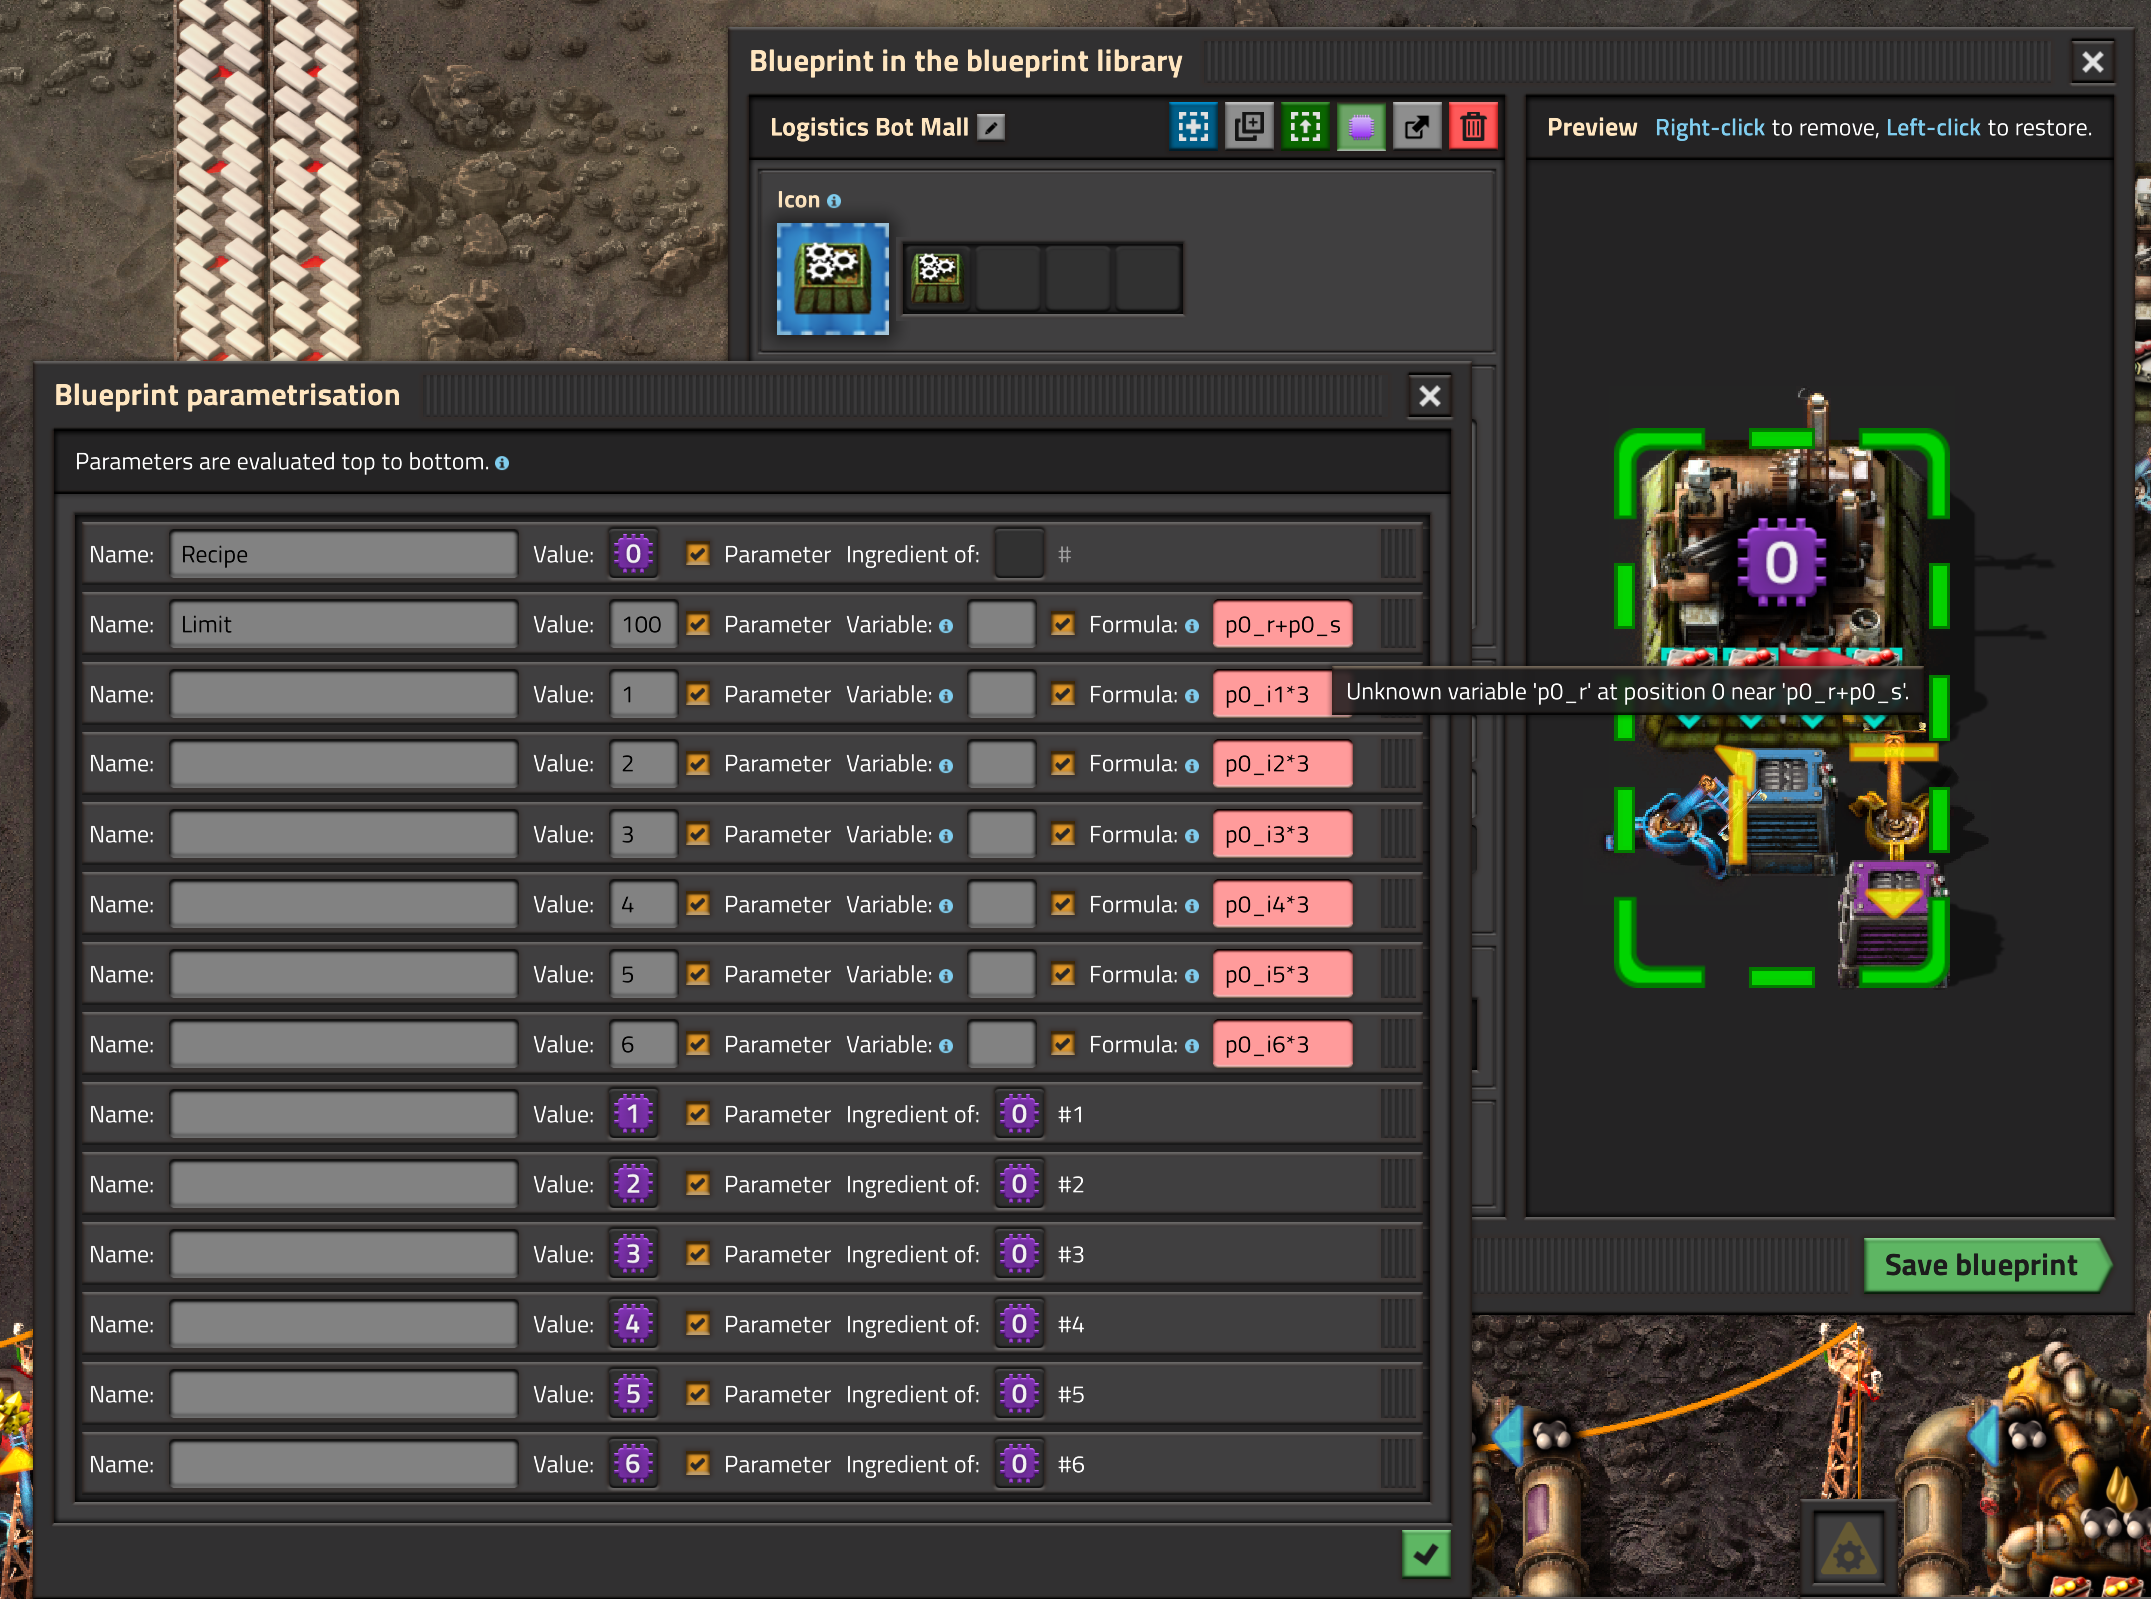The image size is (2151, 1599).
Task: Close the Blueprint parametrisation dialog
Action: pos(1430,396)
